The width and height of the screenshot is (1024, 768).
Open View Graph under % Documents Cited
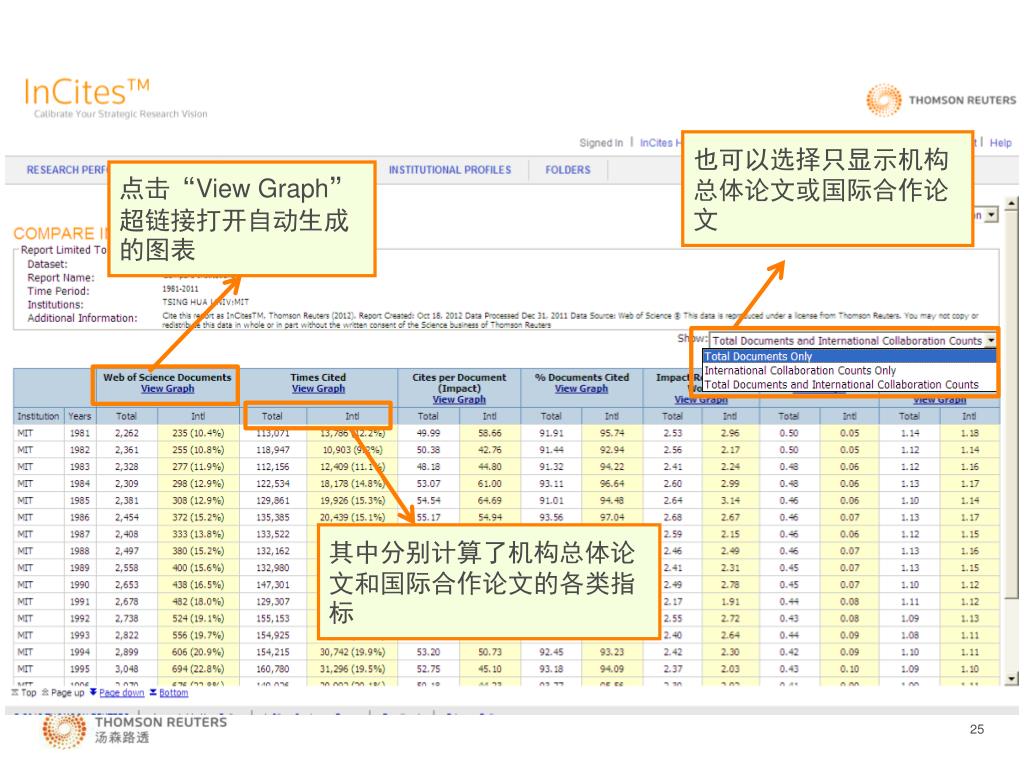(x=581, y=389)
